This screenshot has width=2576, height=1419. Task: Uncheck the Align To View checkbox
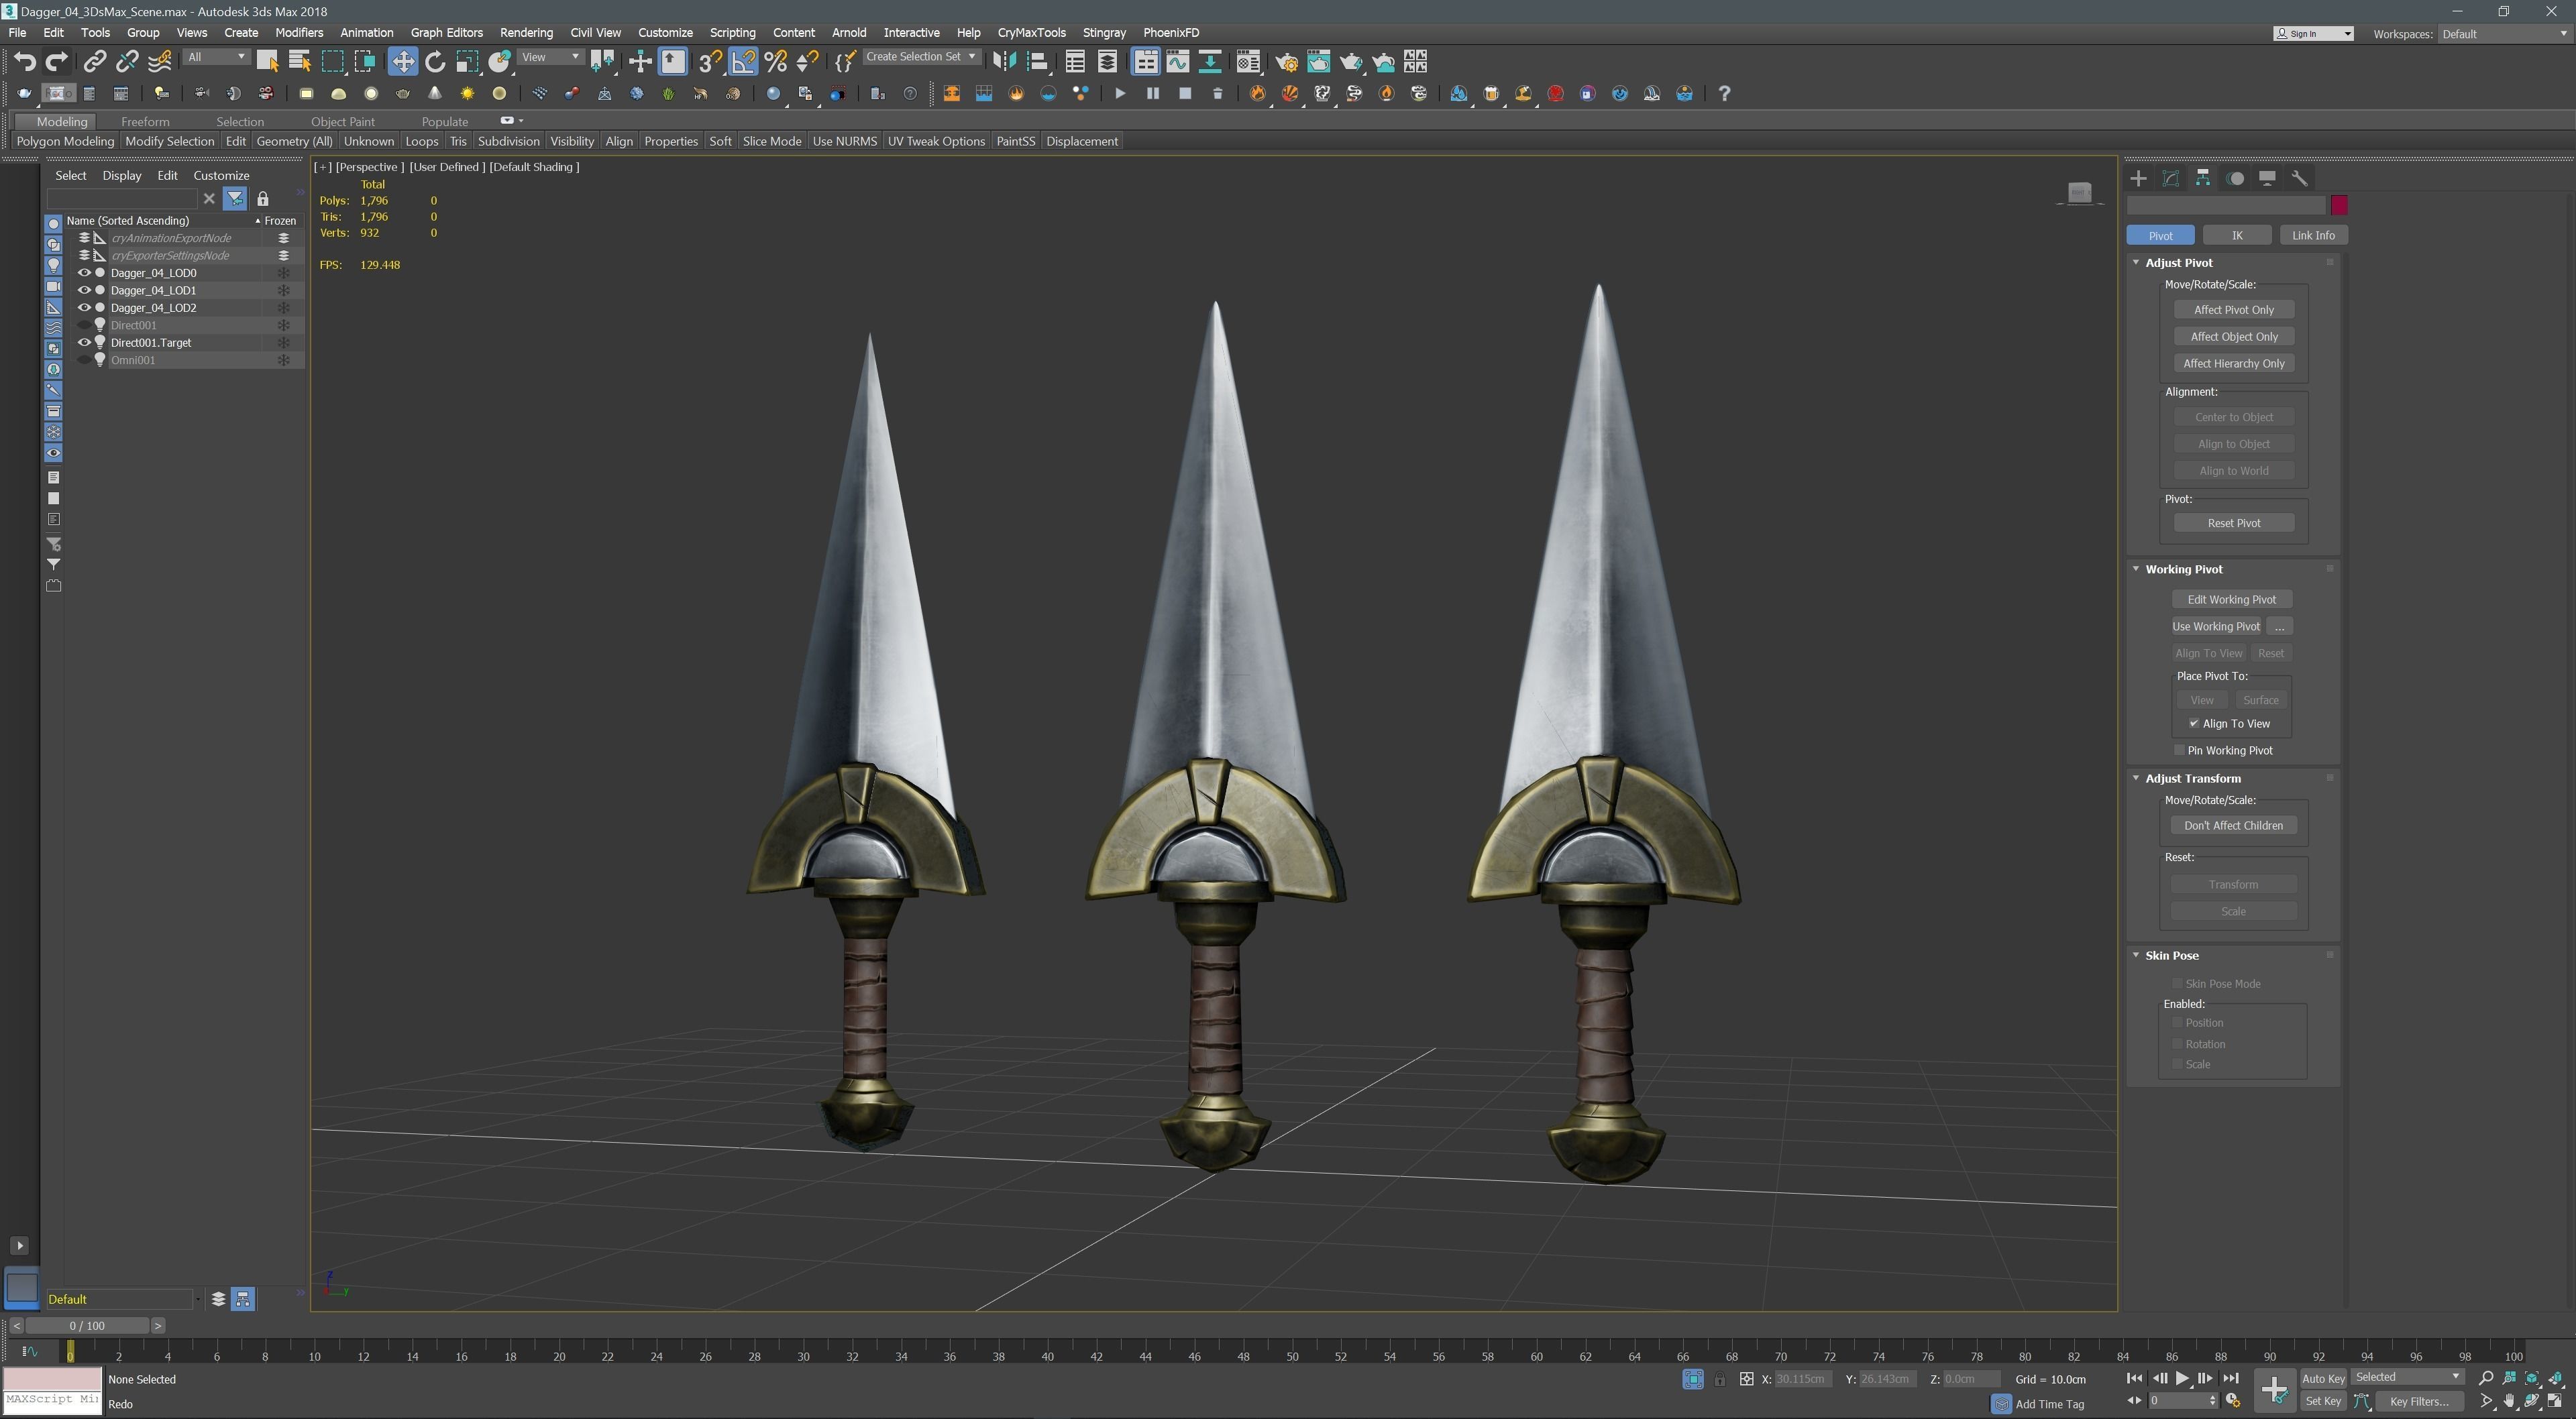(x=2194, y=724)
